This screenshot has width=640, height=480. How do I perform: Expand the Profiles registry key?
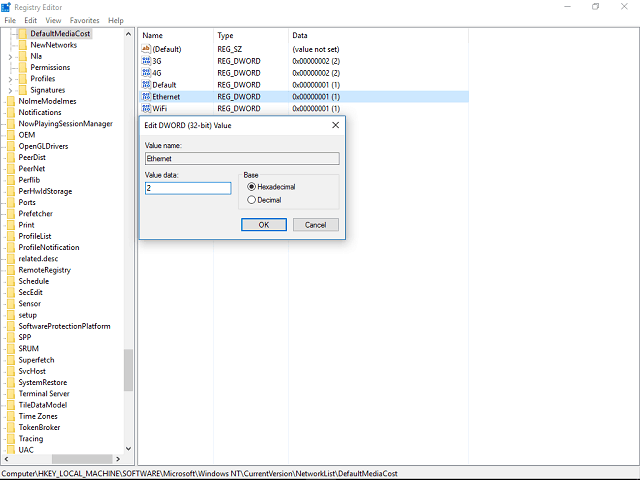click(x=10, y=80)
